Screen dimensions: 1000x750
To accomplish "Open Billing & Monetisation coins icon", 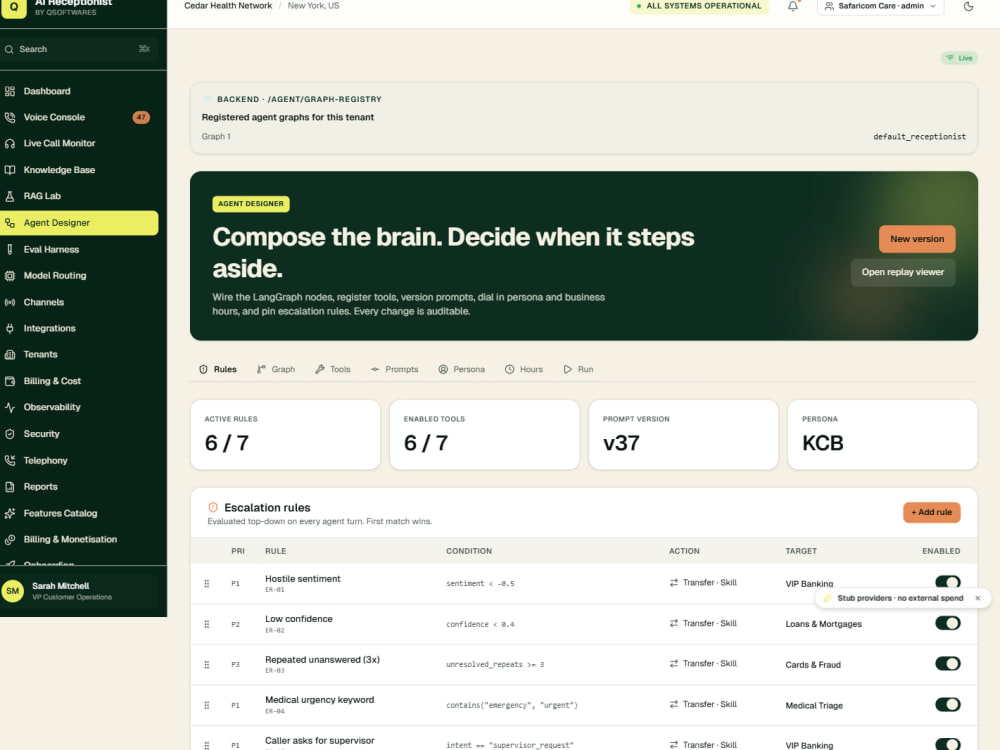I will coord(10,540).
